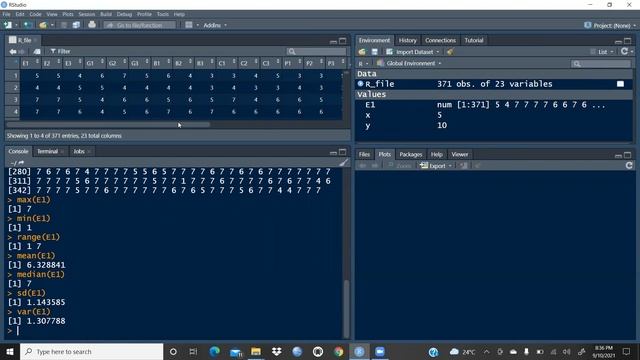
Task: Click the Save All icon in main toolbar
Action: [76, 25]
